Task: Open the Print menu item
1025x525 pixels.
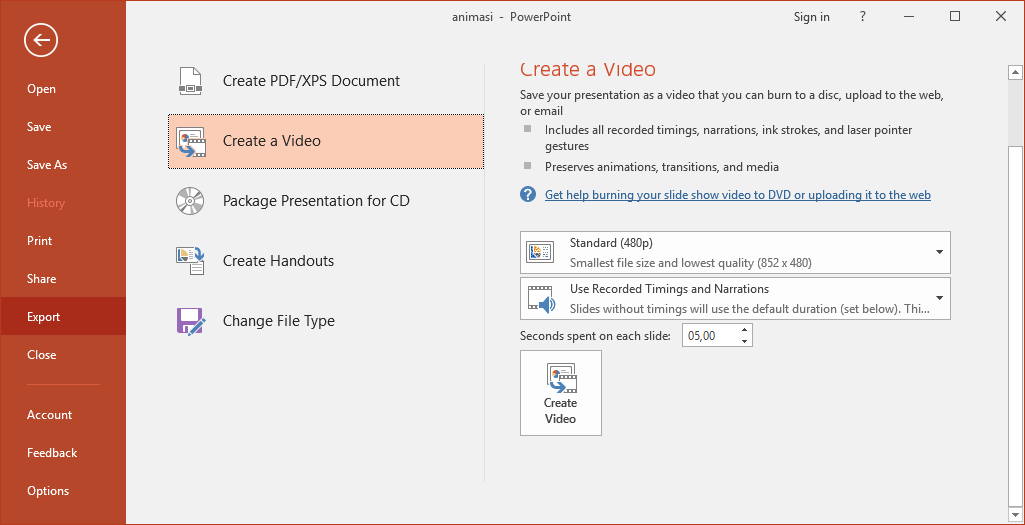Action: tap(40, 241)
